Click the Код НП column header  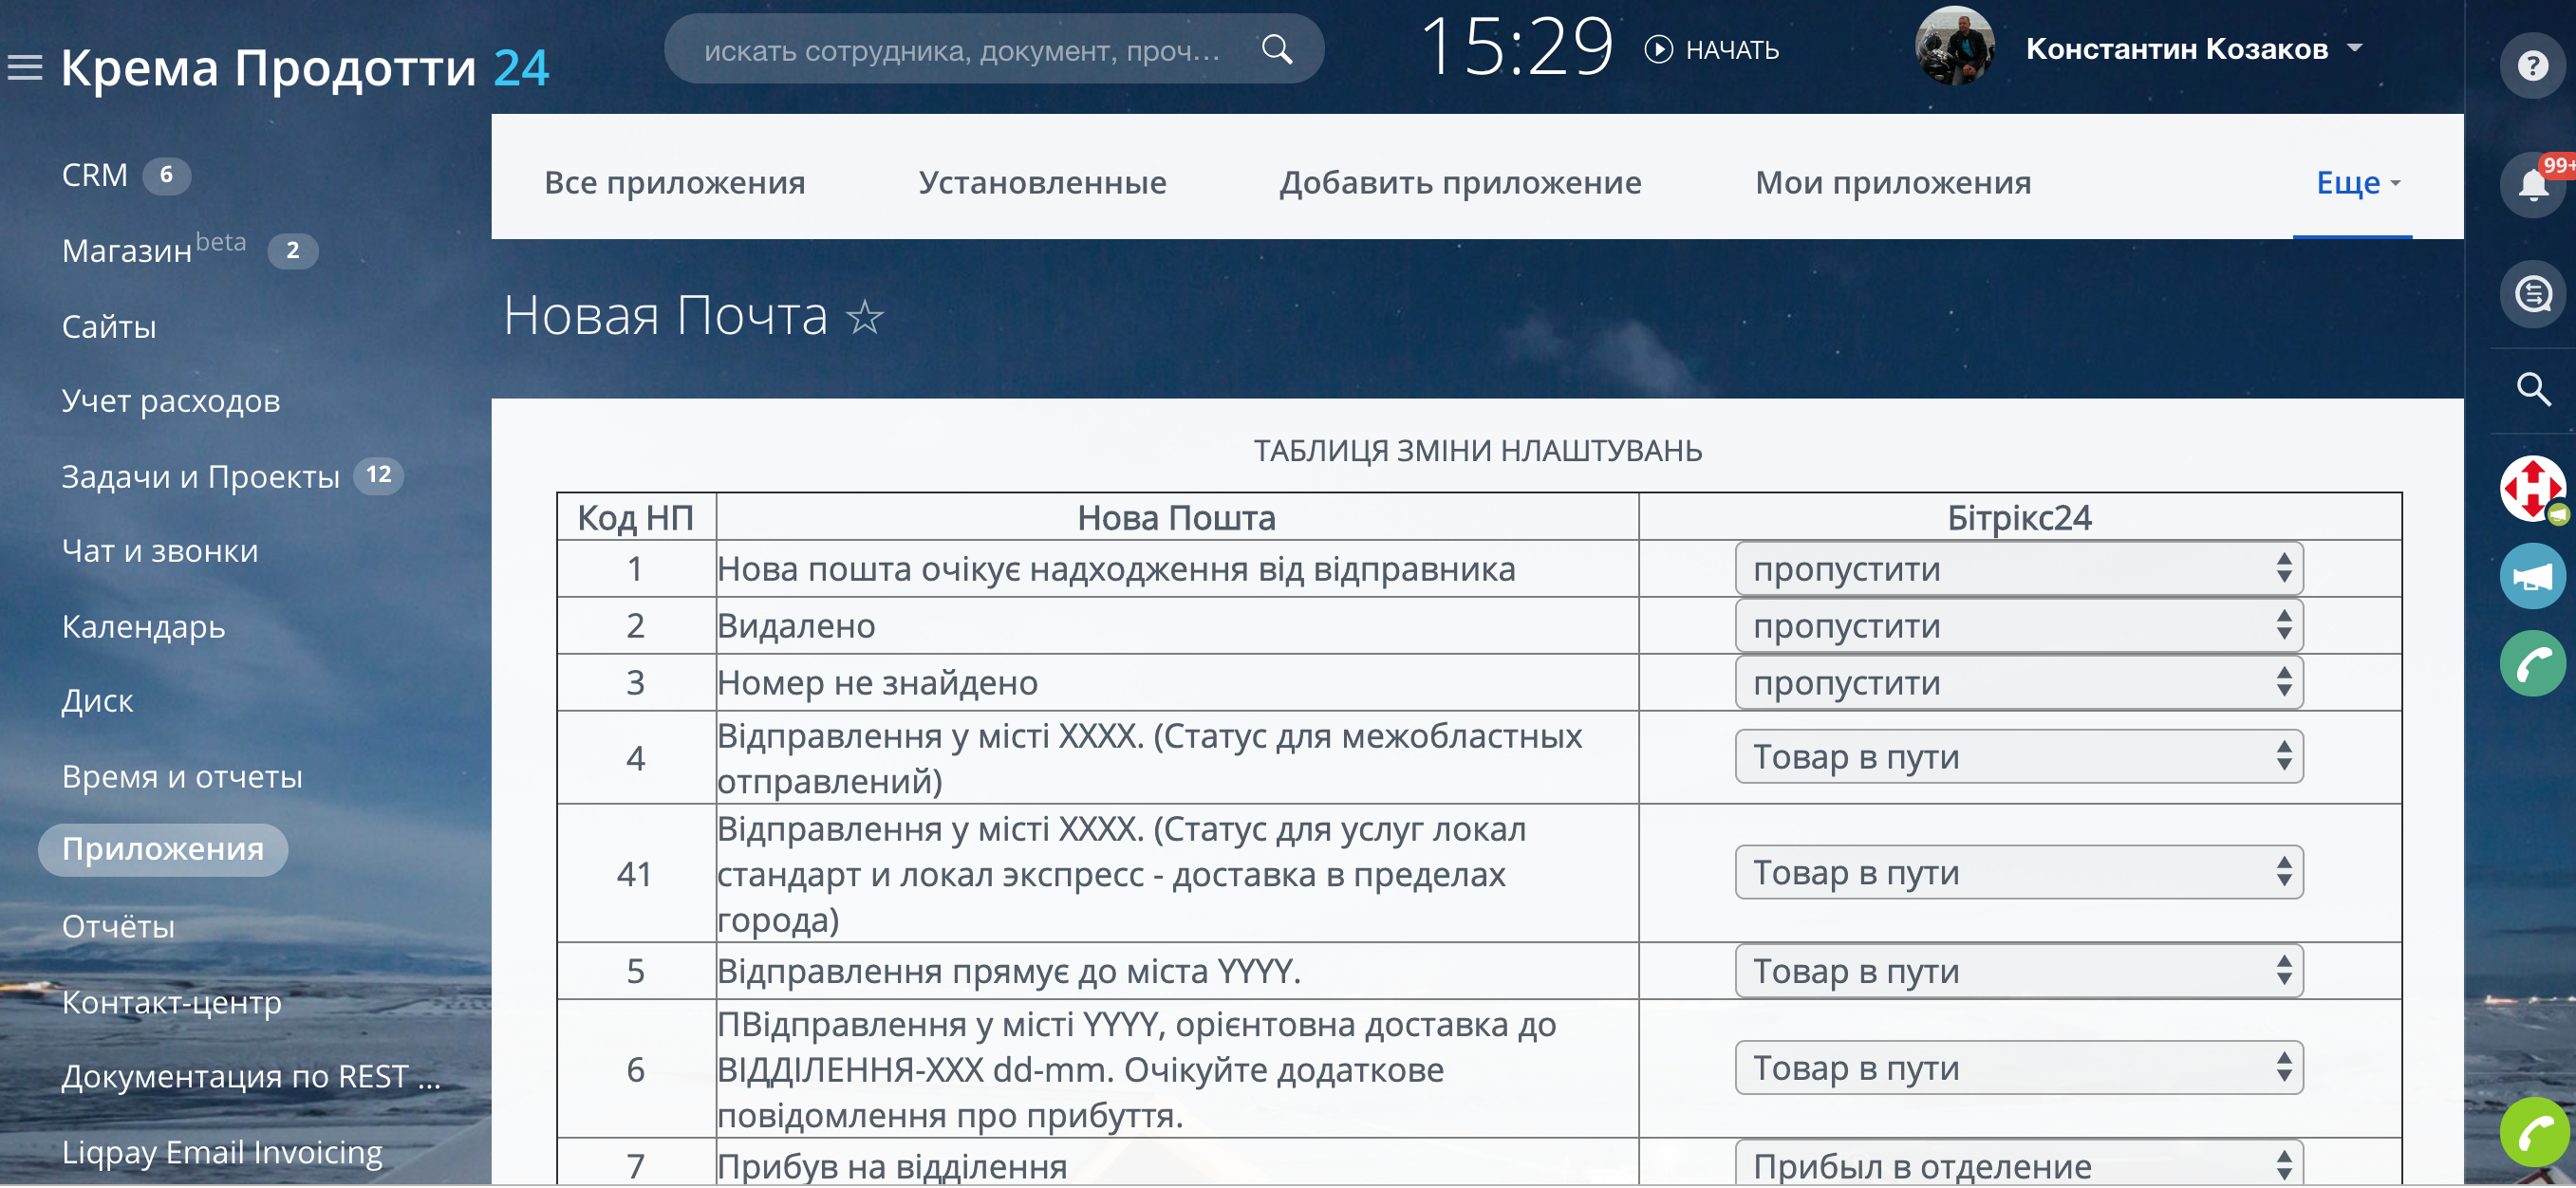tap(636, 518)
